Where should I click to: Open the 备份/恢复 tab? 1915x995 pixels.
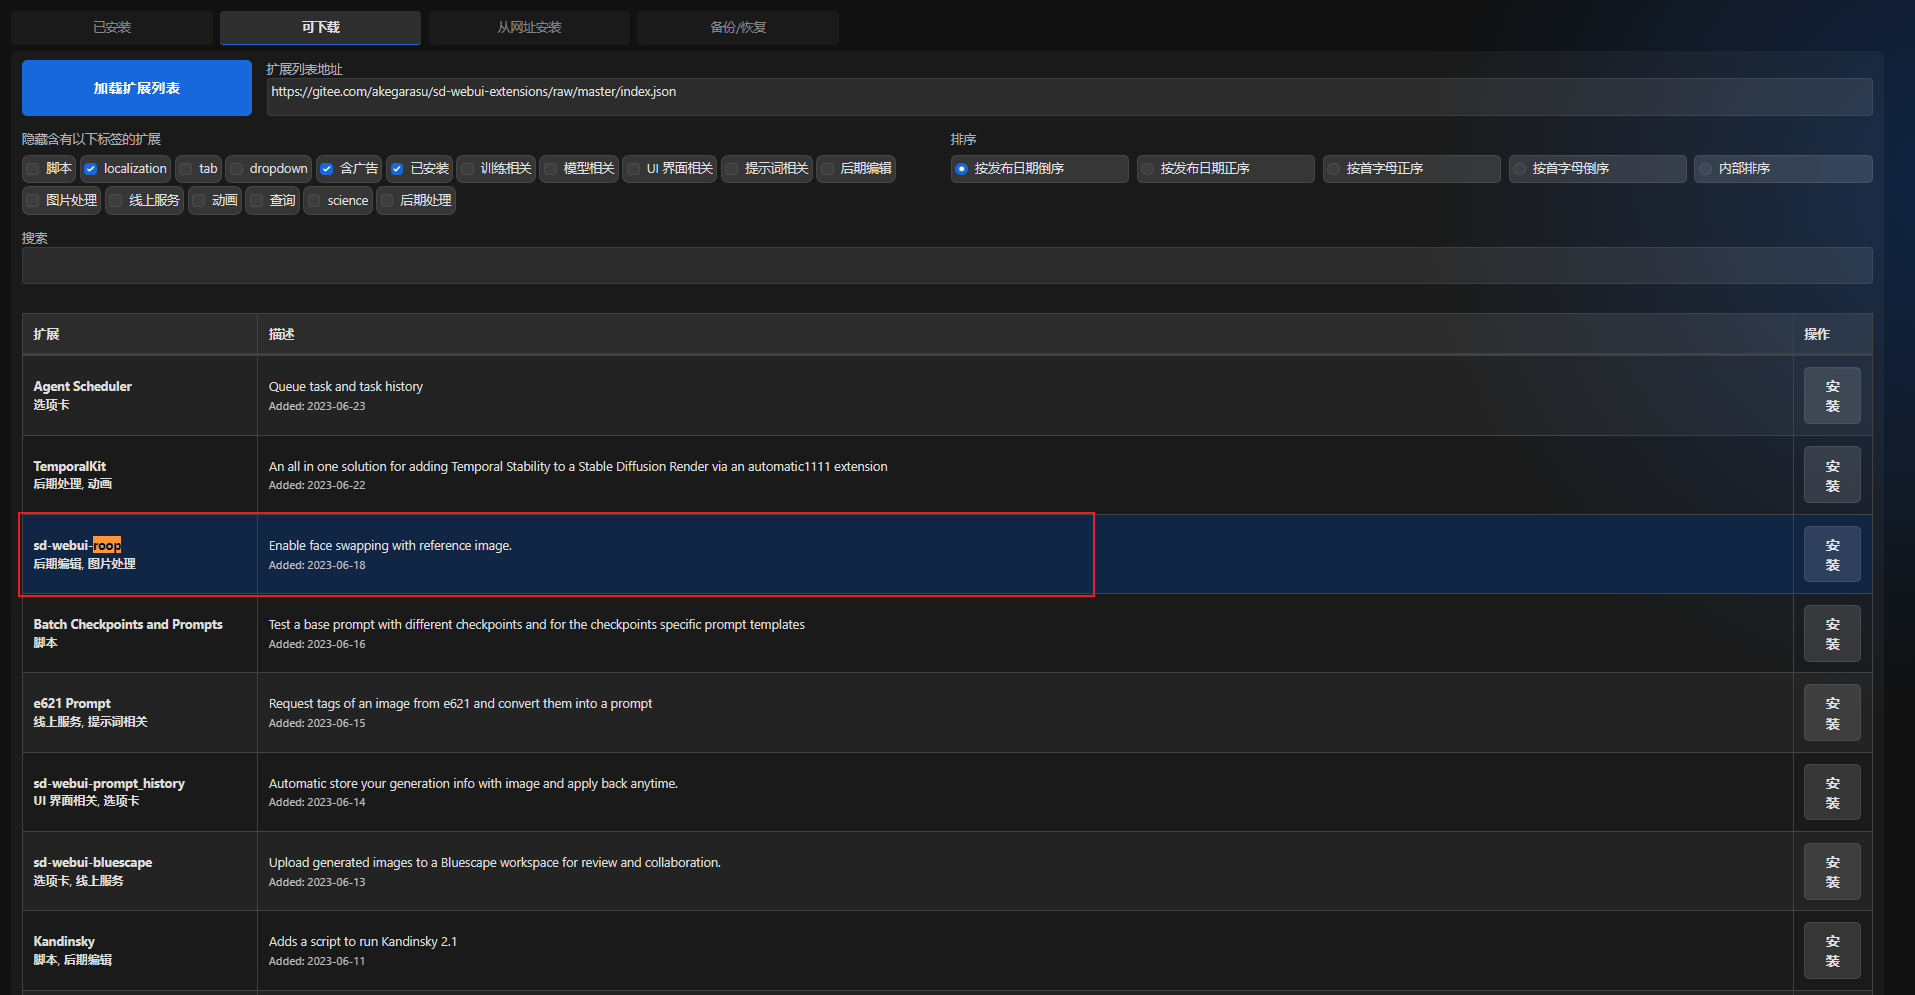pyautogui.click(x=738, y=27)
